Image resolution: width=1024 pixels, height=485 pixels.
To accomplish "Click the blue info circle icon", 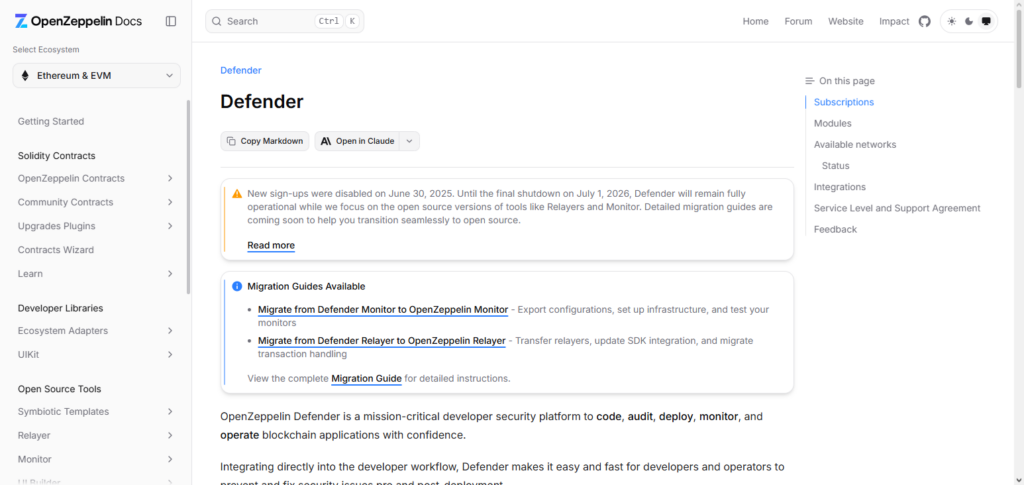I will click(237, 287).
